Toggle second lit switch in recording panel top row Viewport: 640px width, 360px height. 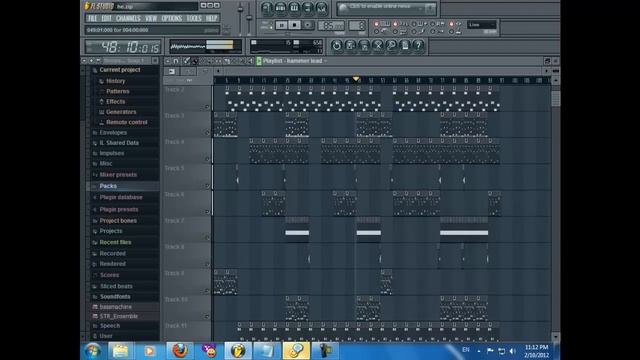(x=395, y=24)
